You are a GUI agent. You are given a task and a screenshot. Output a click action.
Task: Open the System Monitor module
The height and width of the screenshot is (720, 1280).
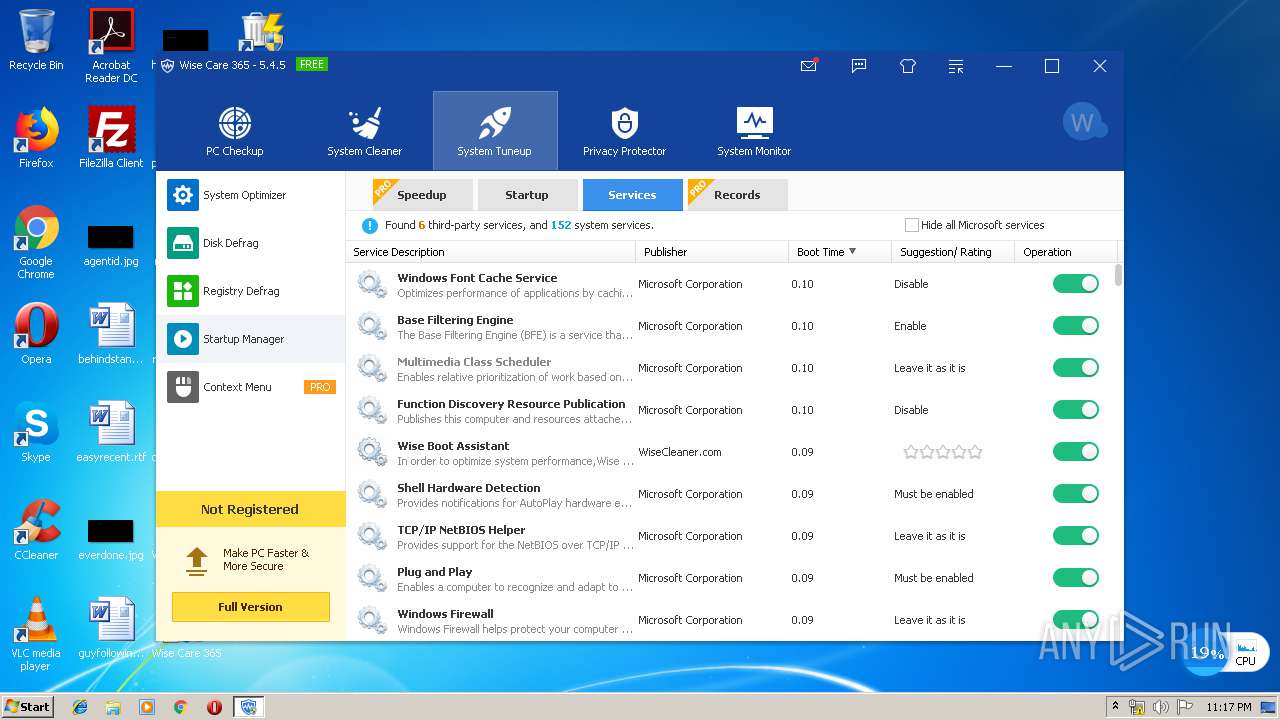(754, 131)
